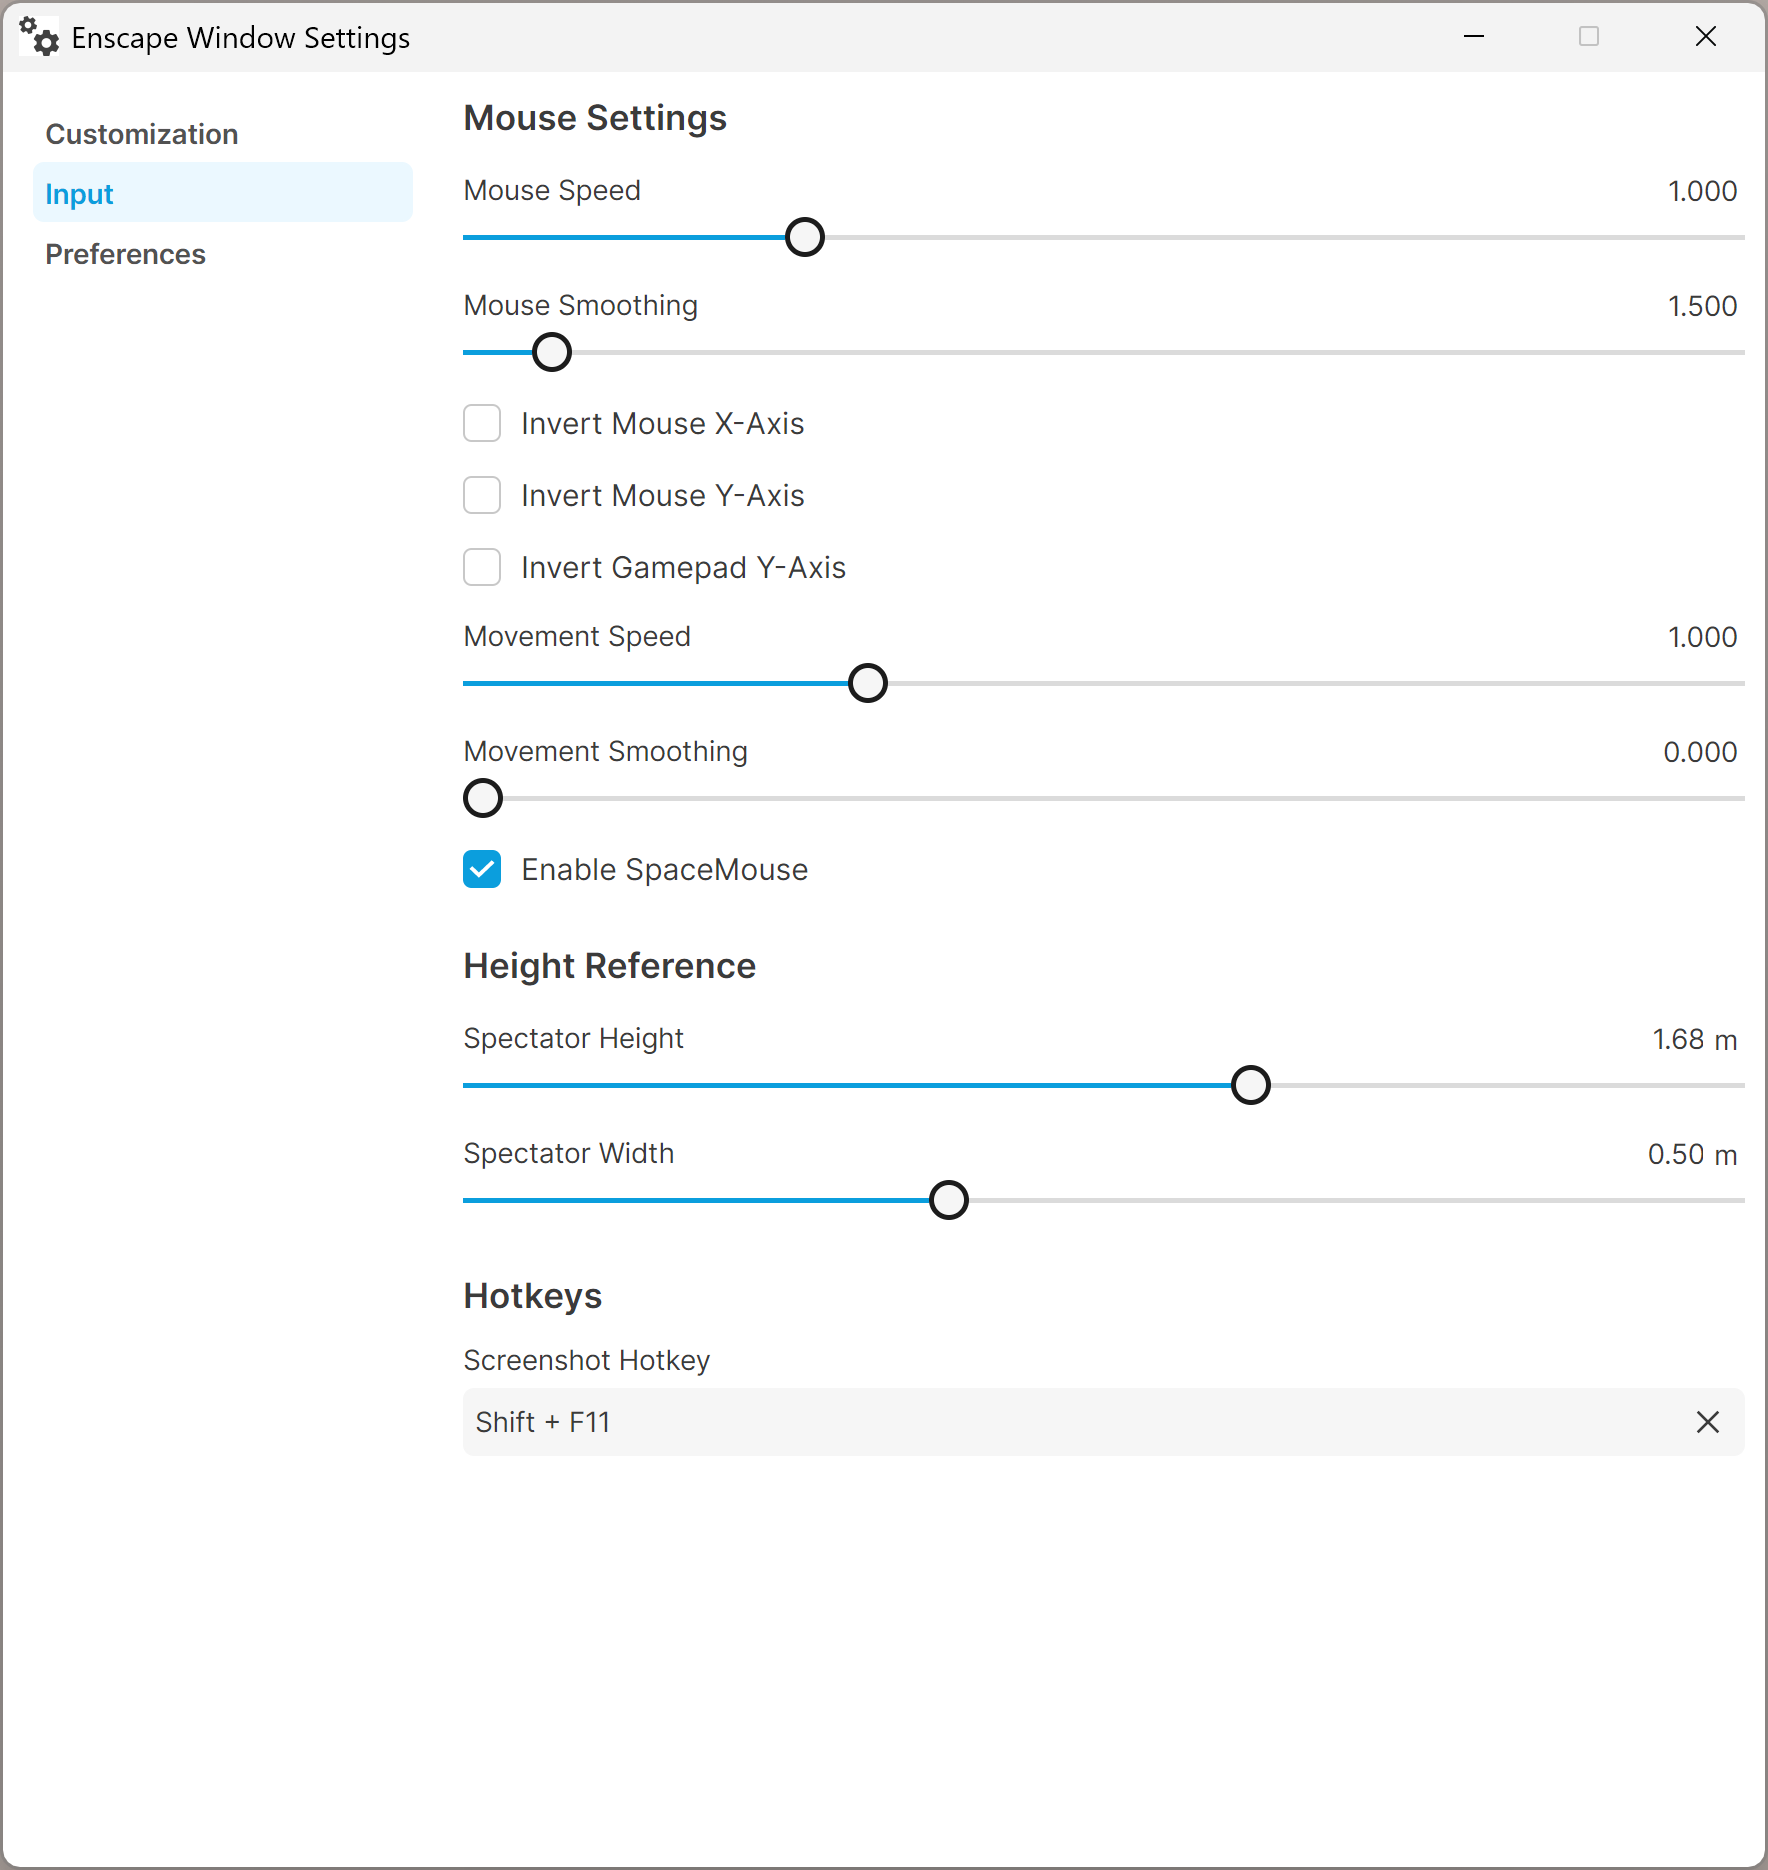
Task: Click the Mouse Speed slider handle
Action: (805, 238)
